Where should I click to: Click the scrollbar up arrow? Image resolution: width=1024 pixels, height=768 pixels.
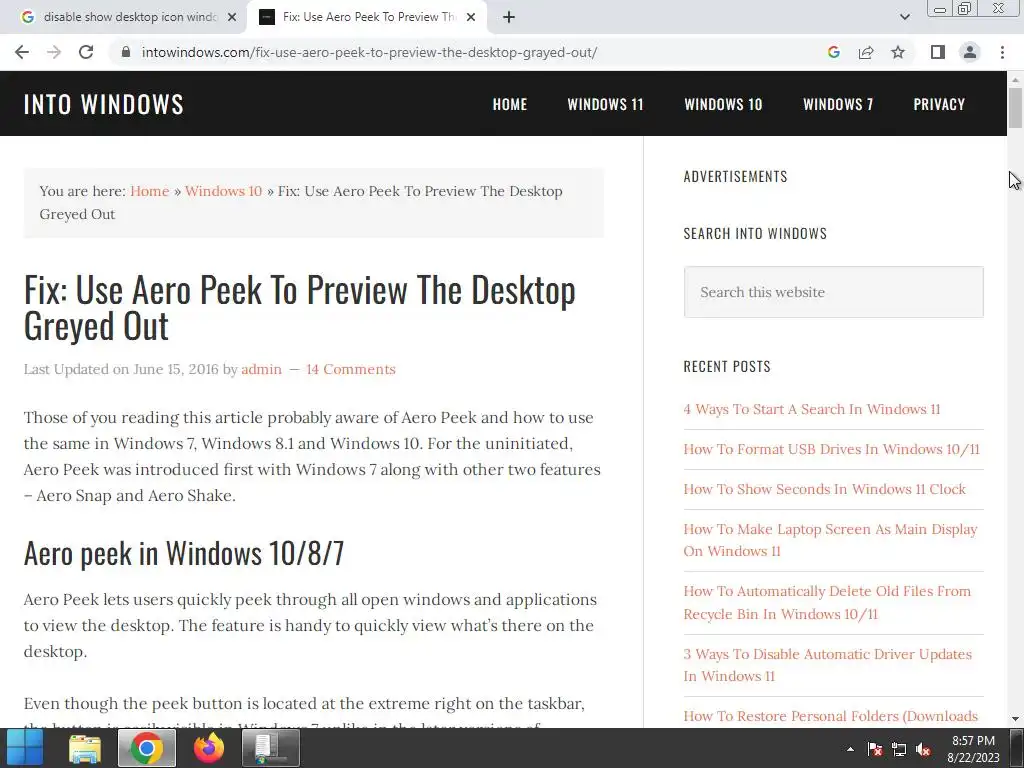click(1015, 79)
